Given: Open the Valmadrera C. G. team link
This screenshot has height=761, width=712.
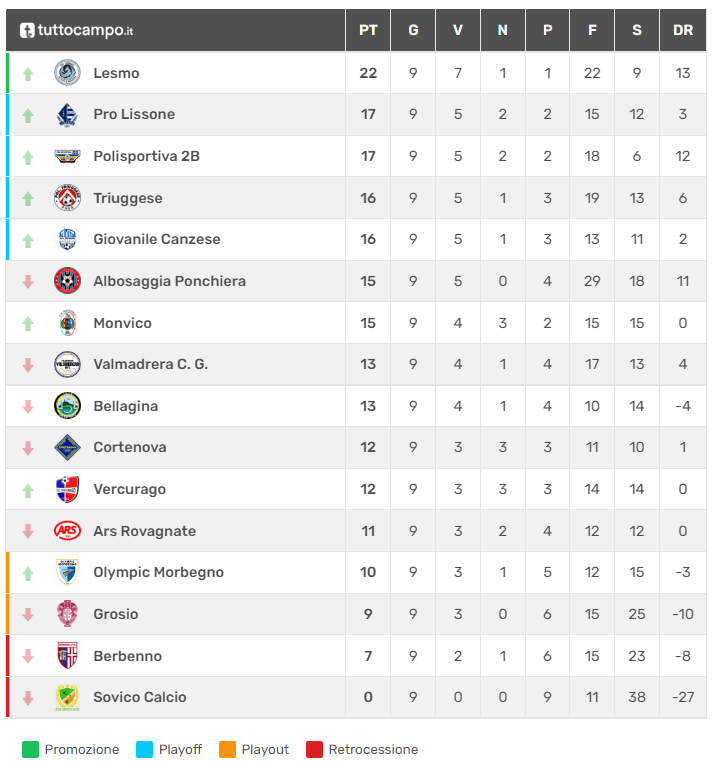Looking at the screenshot, I should click(150, 365).
